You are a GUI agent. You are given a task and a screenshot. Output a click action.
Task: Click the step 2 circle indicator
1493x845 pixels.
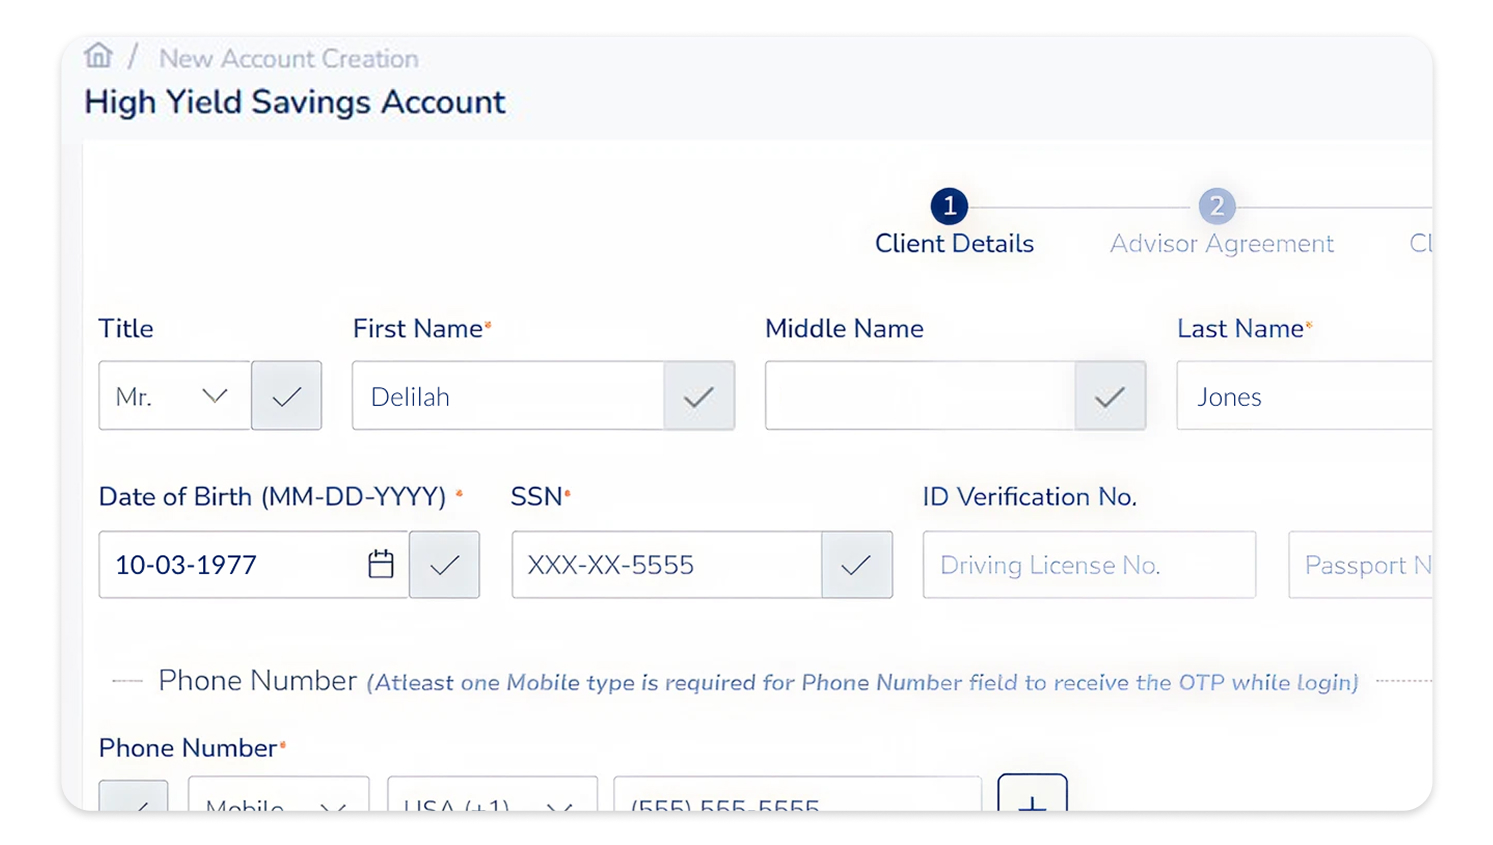(x=1216, y=207)
